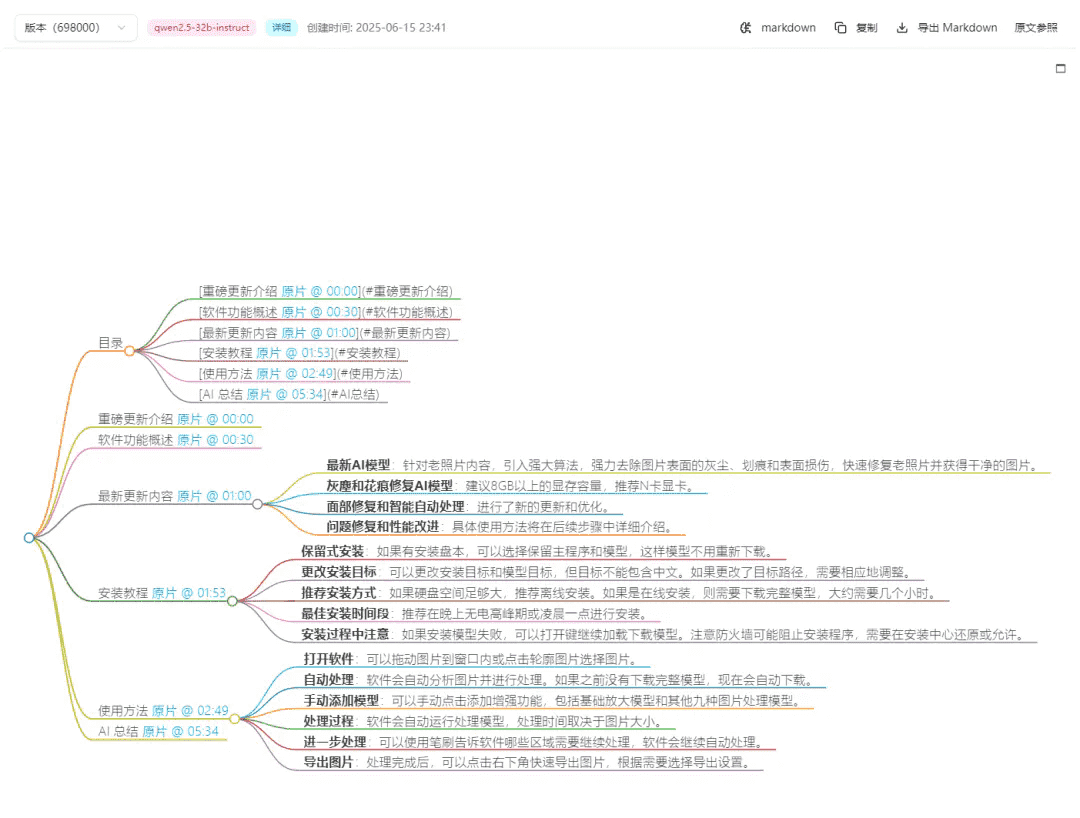Collapse the 最新更新内容 node circle
Viewport: 1080px width, 818px height.
257,504
